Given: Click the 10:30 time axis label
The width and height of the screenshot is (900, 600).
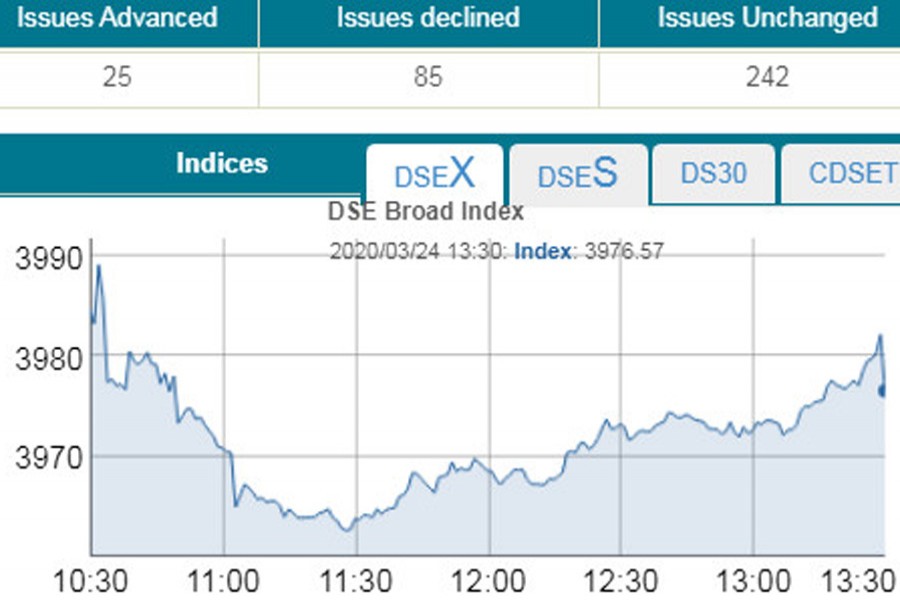Looking at the screenshot, I should (90, 581).
